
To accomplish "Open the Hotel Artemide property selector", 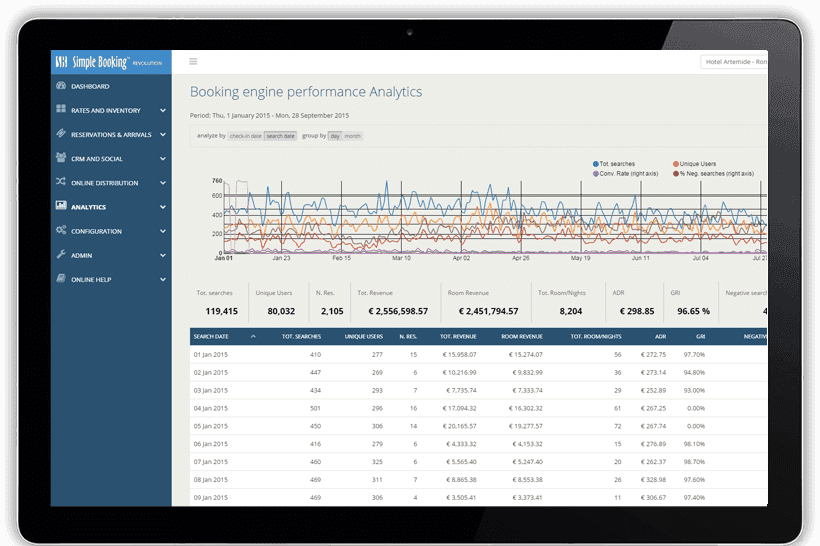I will tap(734, 62).
